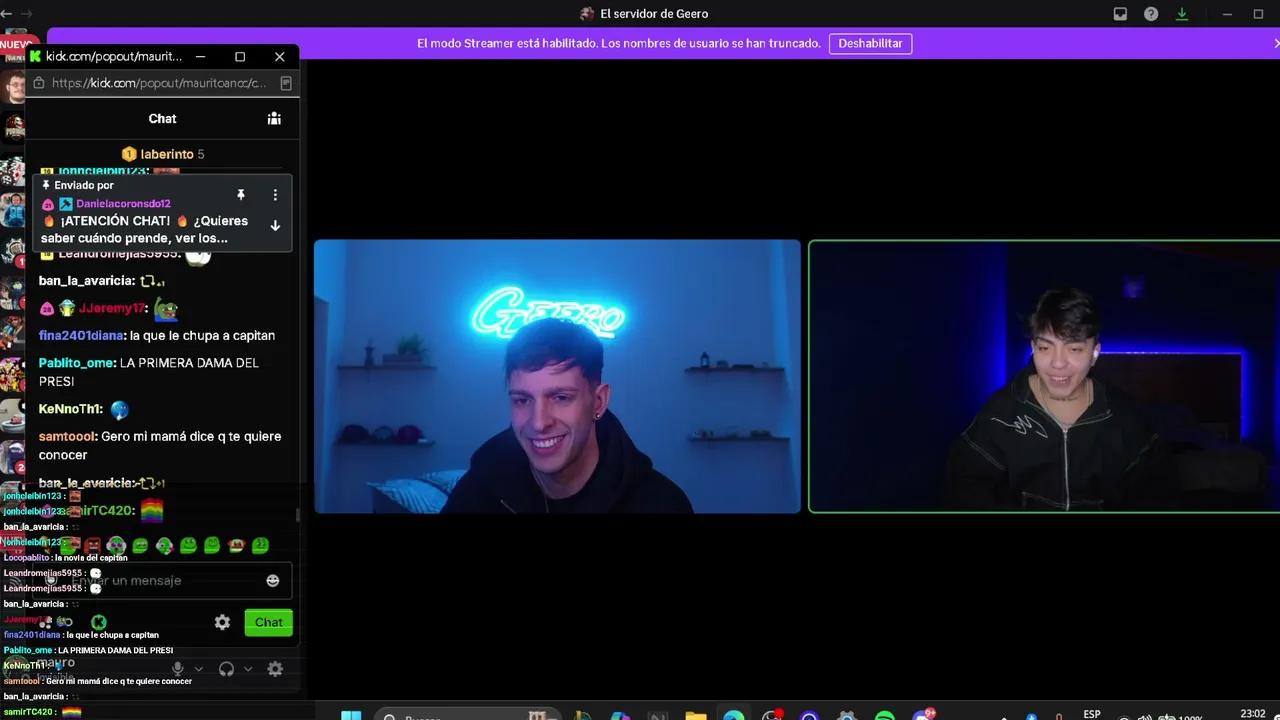
Task: Open Microsoft Edge from the taskbar
Action: coord(734,715)
